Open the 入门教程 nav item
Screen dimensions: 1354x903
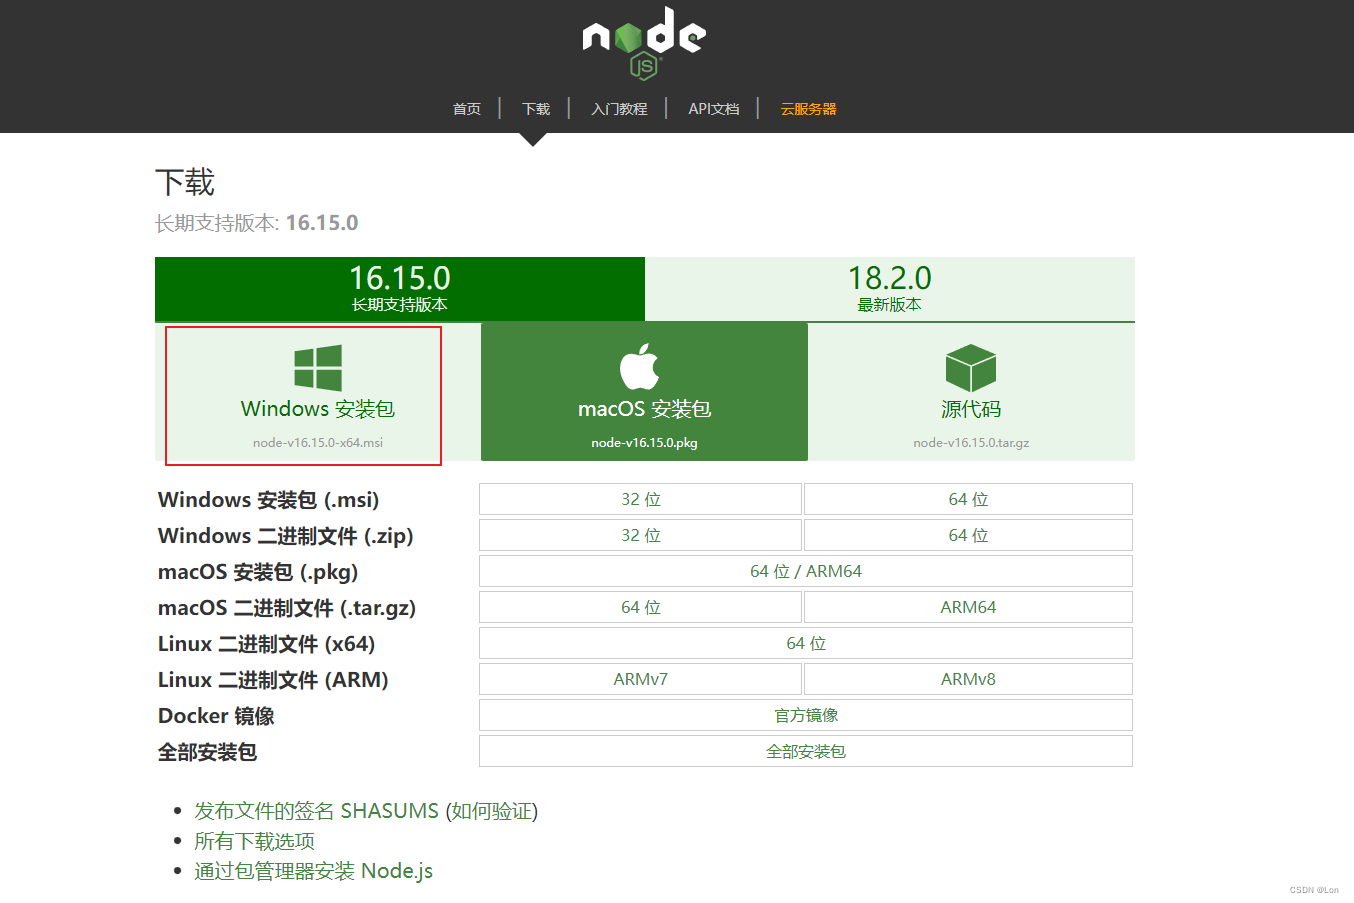coord(619,109)
